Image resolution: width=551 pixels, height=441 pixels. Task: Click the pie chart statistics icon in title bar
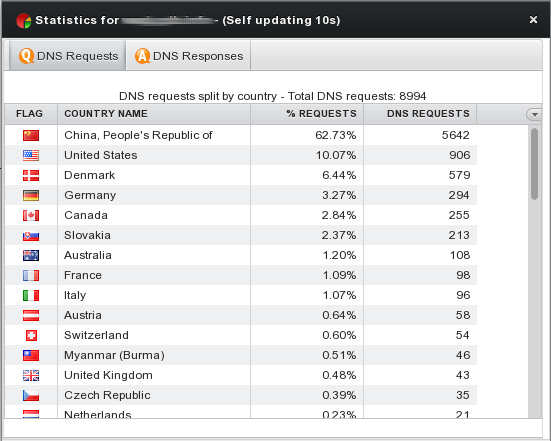24,20
